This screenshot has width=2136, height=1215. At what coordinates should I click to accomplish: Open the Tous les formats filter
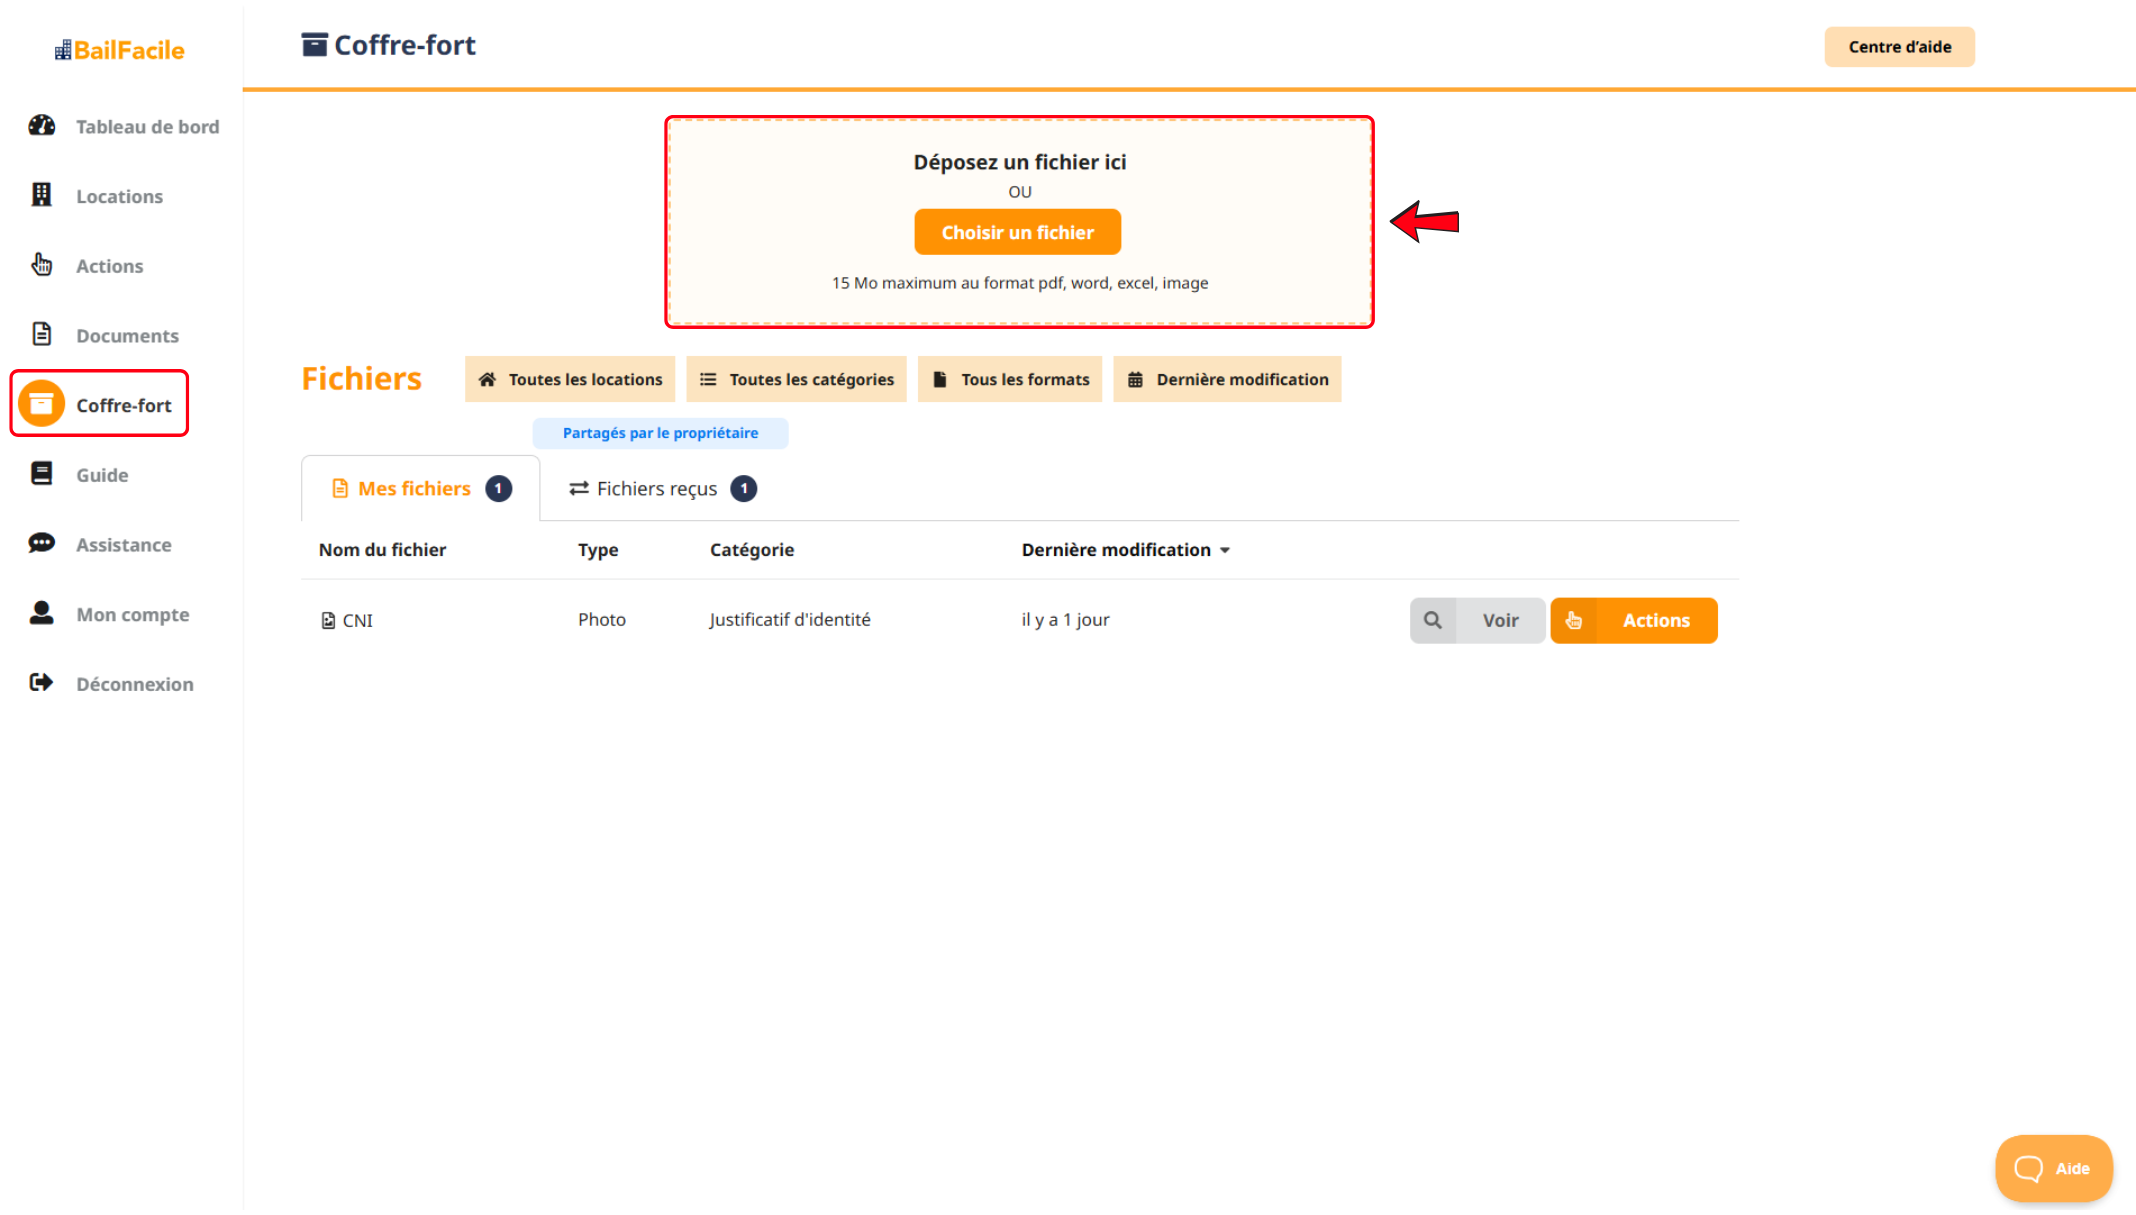point(1010,379)
